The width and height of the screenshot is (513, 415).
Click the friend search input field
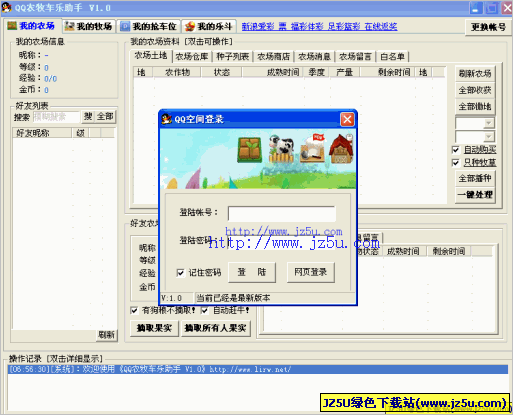click(x=56, y=117)
